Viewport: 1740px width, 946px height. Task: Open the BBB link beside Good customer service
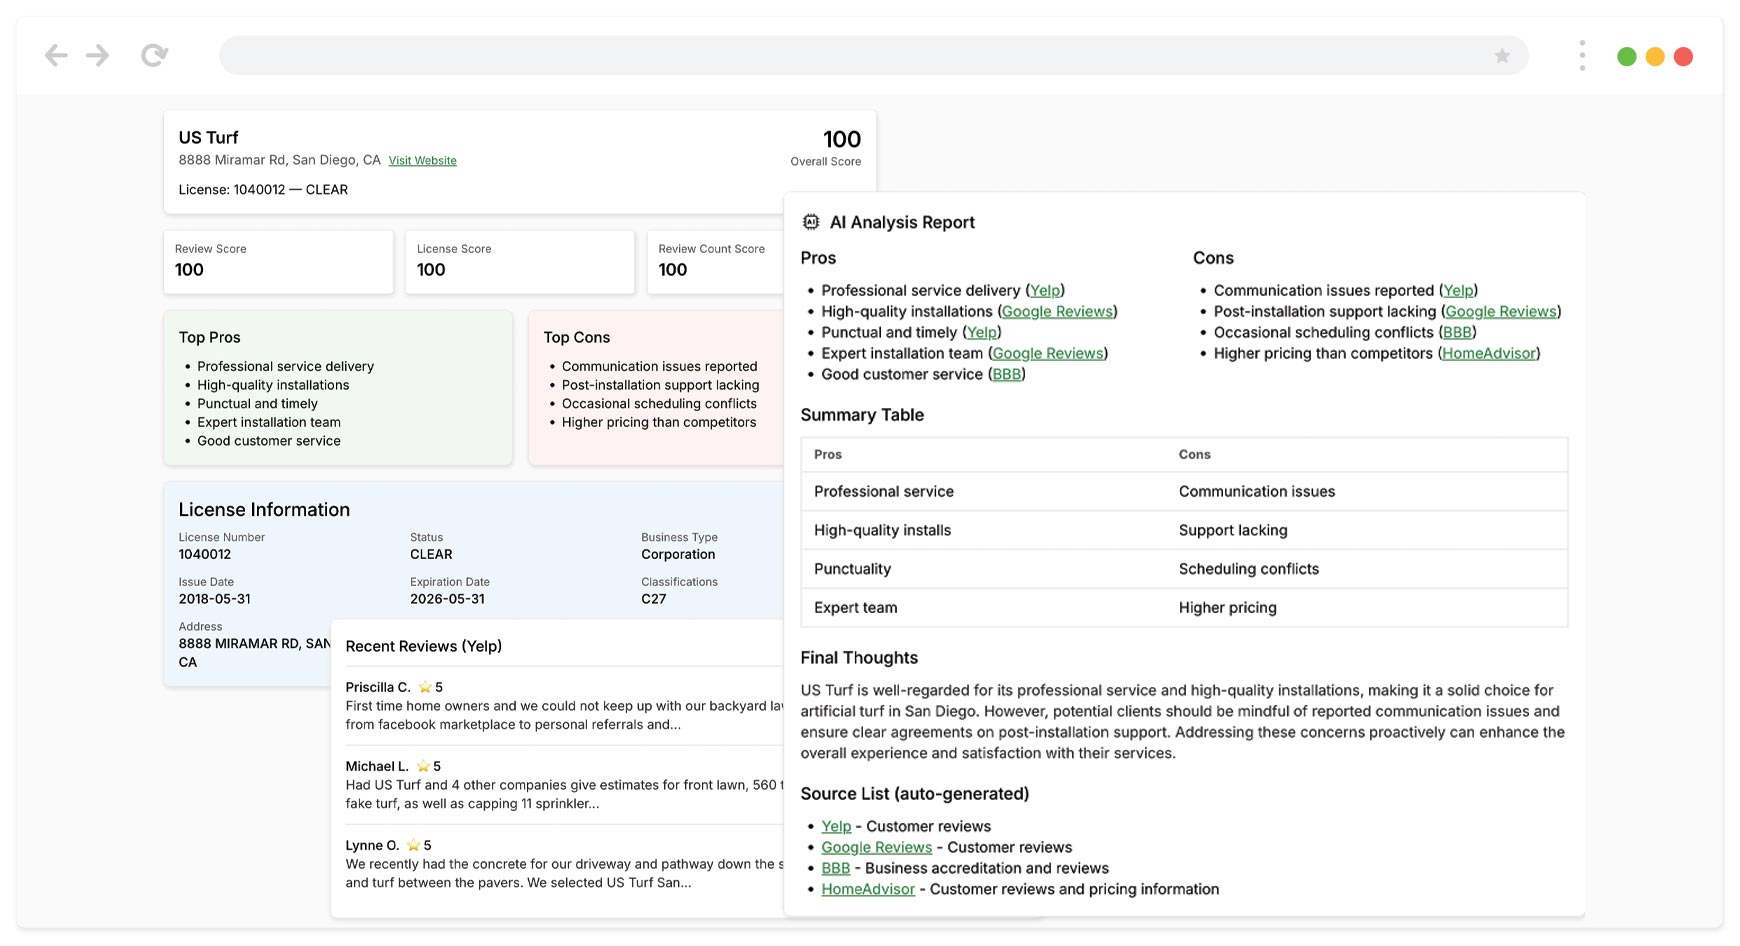coord(1007,374)
